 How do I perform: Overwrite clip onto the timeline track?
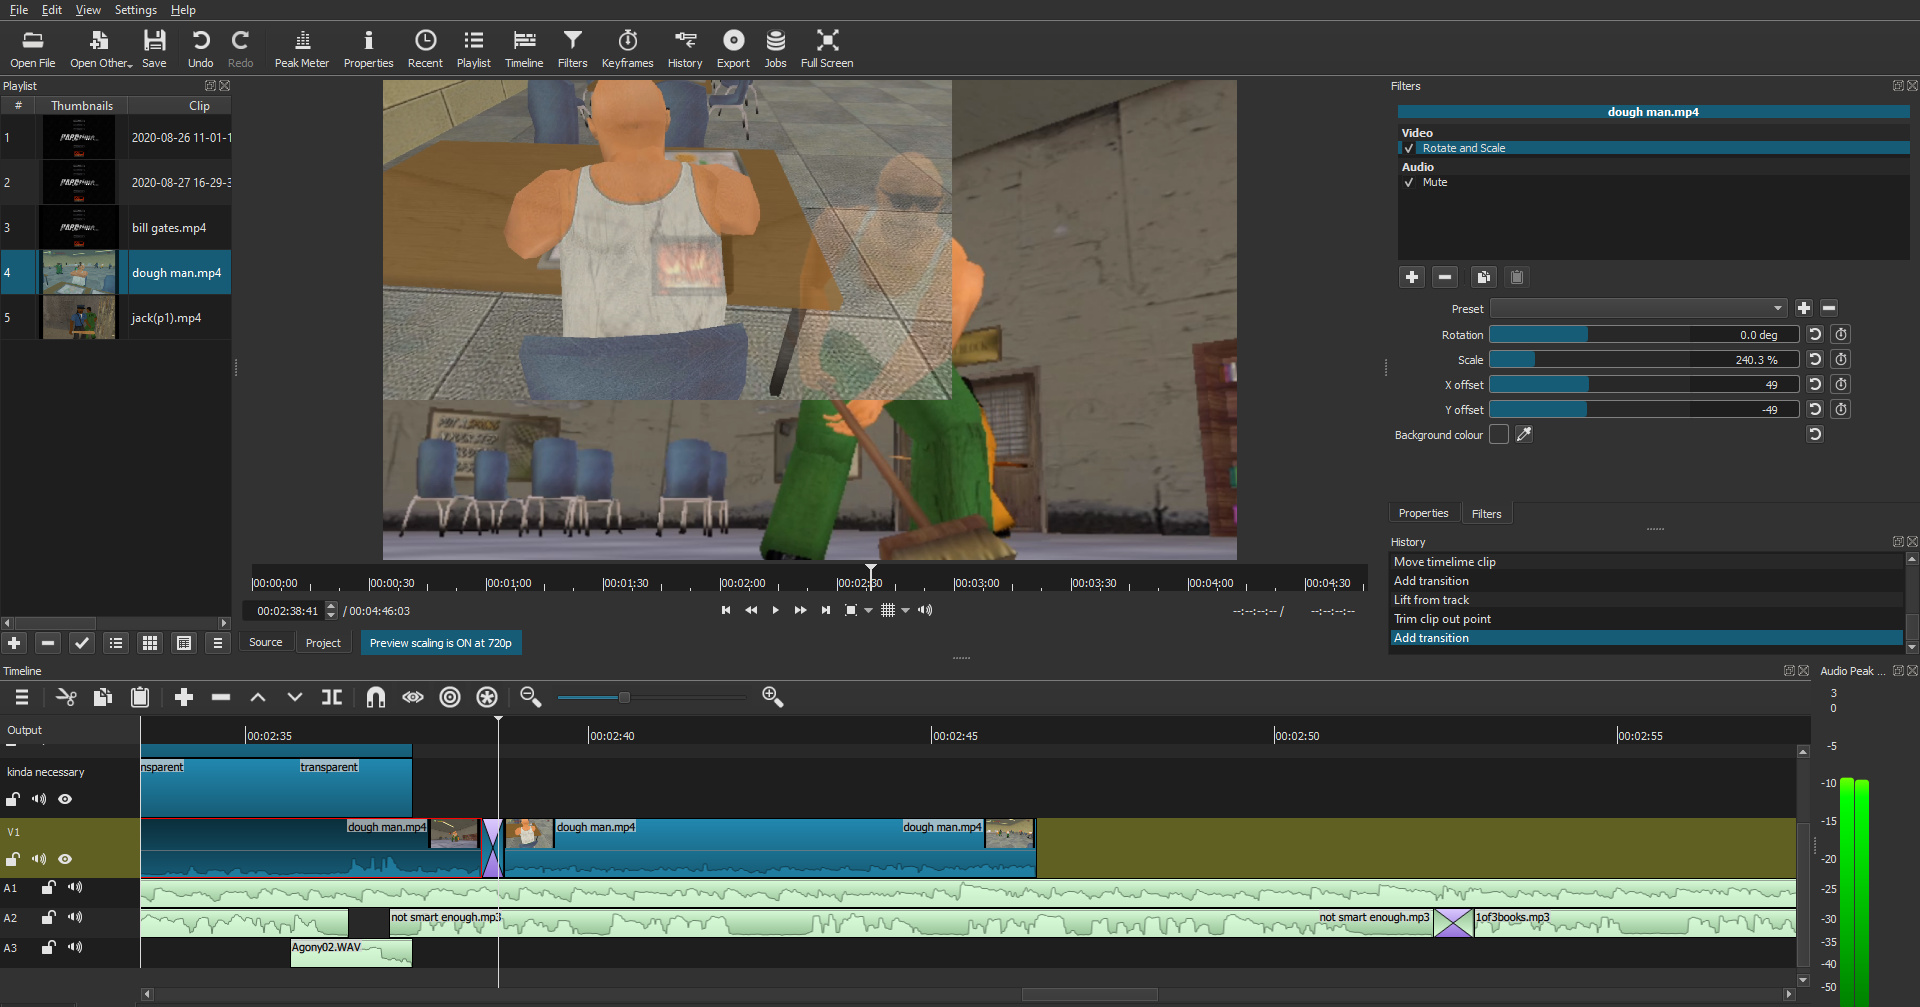coord(294,697)
